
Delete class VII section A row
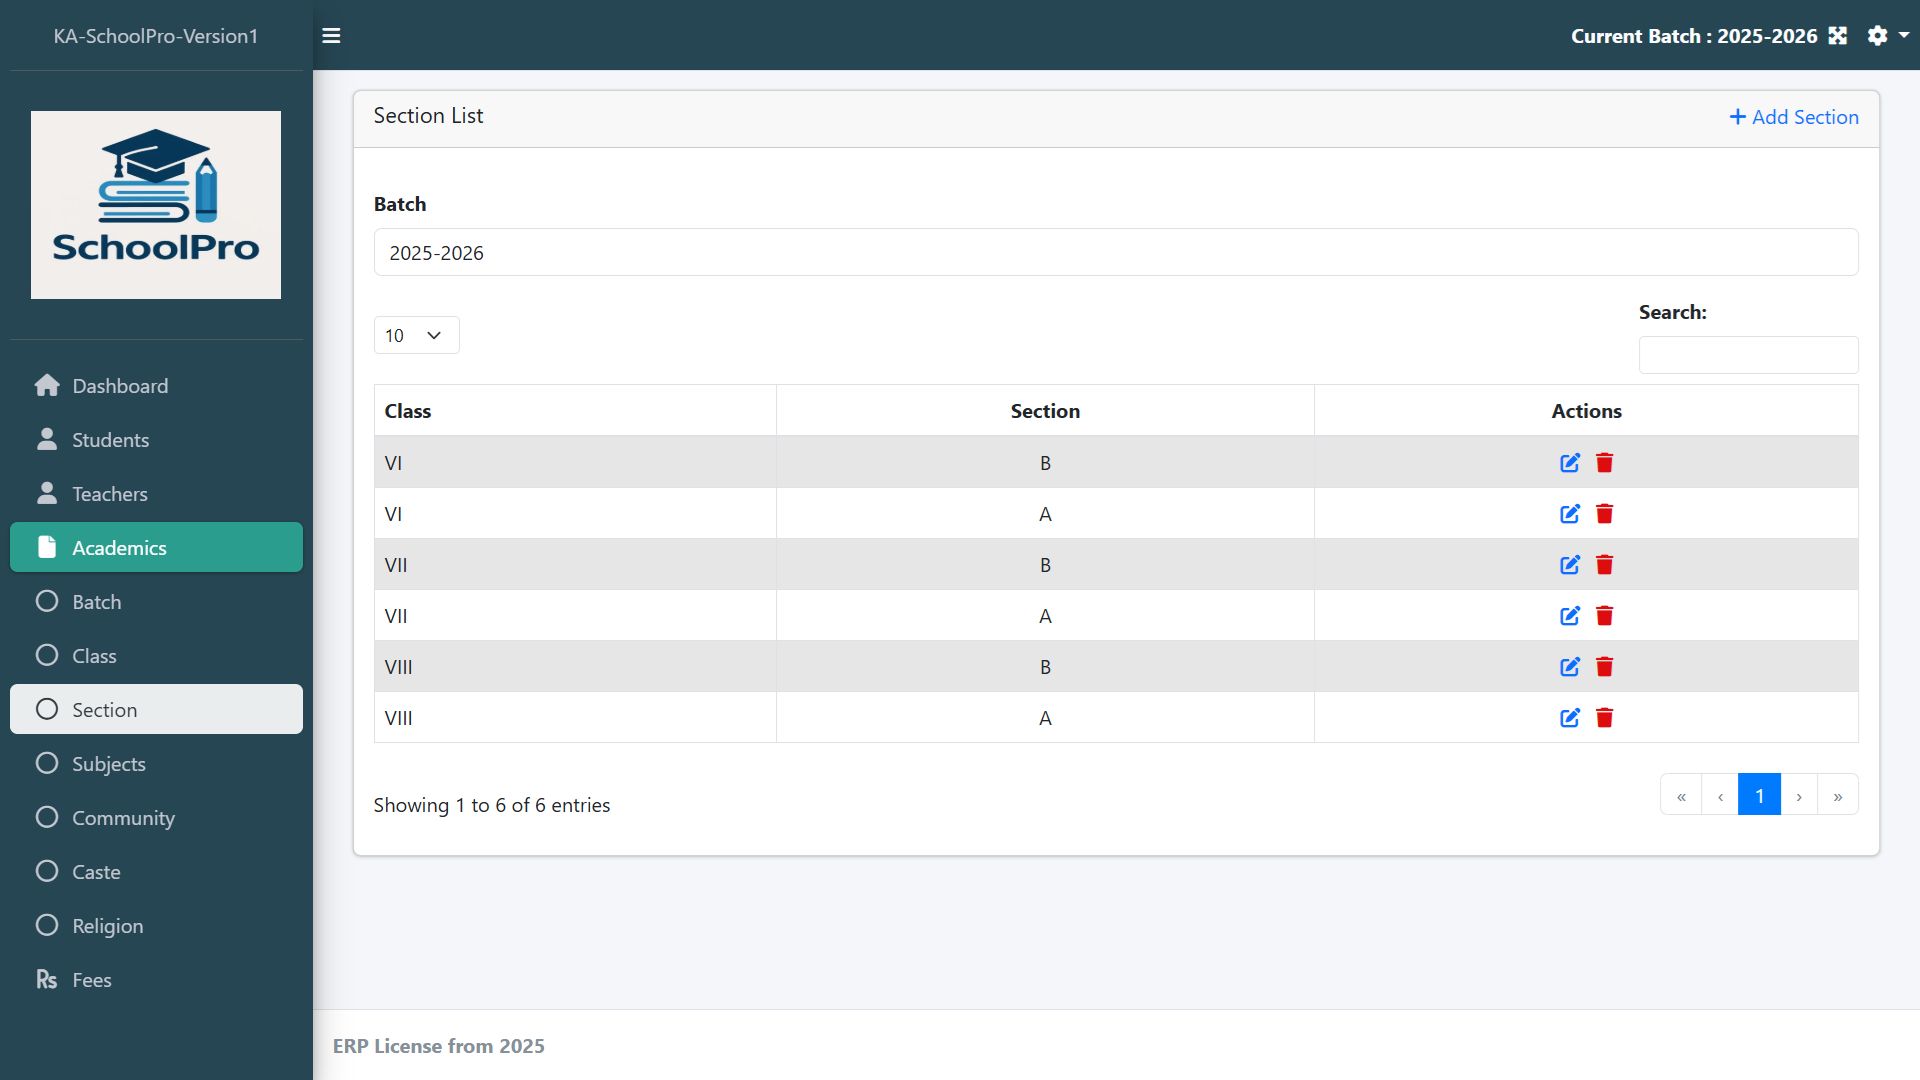[1605, 616]
